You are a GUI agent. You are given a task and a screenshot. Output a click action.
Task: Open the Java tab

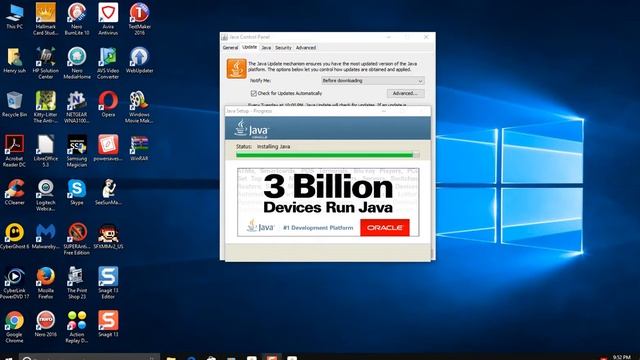266,48
